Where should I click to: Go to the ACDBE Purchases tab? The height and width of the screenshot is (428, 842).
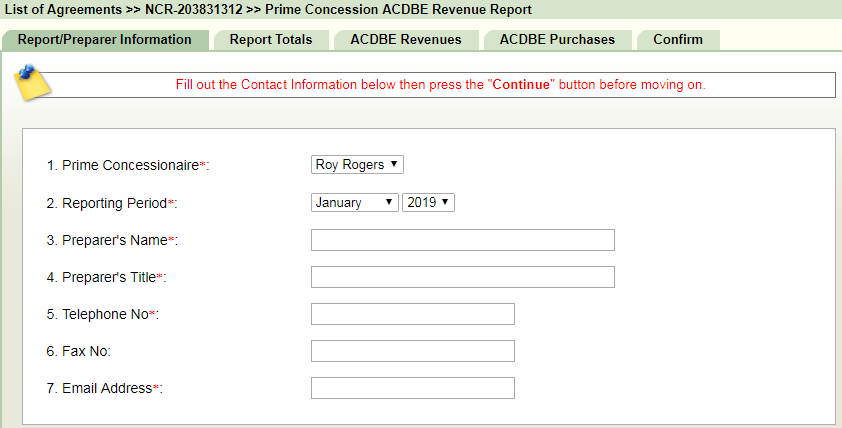tap(557, 40)
